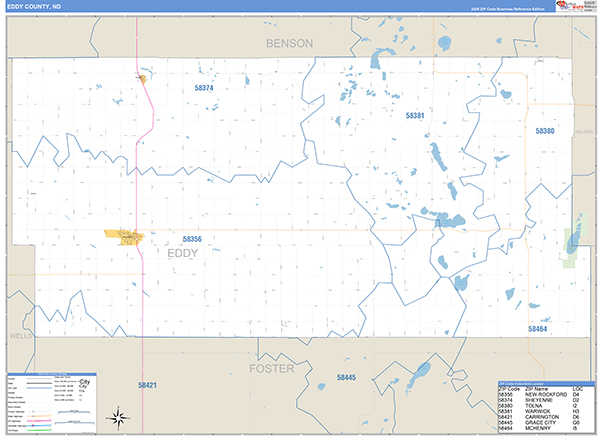Click the blue header bar of the index table

click(x=546, y=383)
